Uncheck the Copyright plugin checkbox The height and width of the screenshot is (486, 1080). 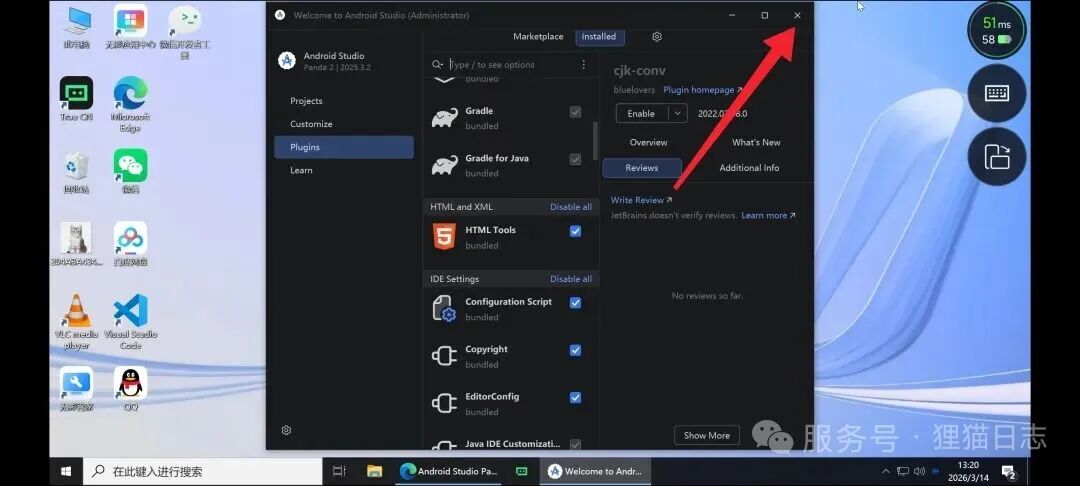(575, 350)
